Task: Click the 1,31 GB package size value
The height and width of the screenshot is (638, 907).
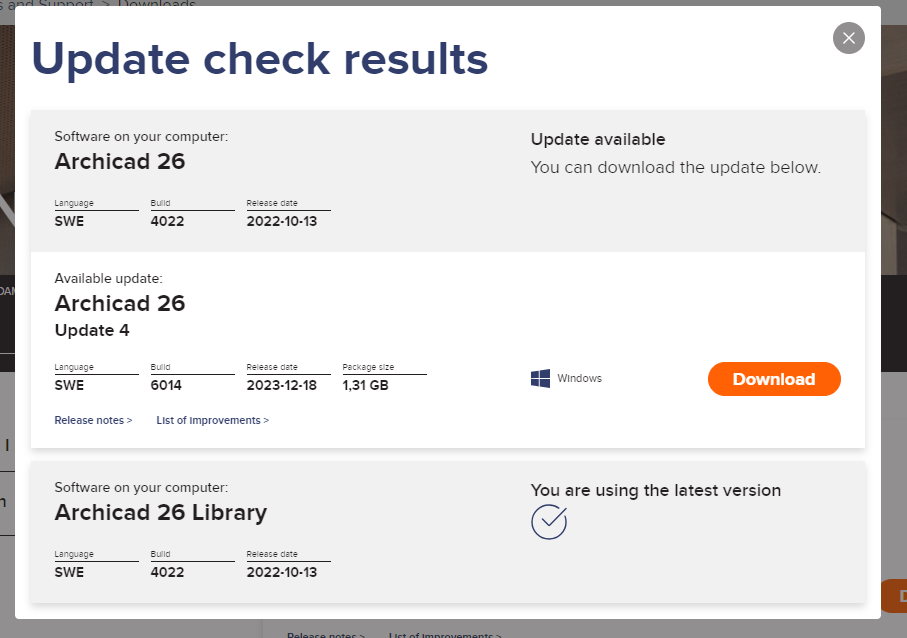Action: click(365, 385)
